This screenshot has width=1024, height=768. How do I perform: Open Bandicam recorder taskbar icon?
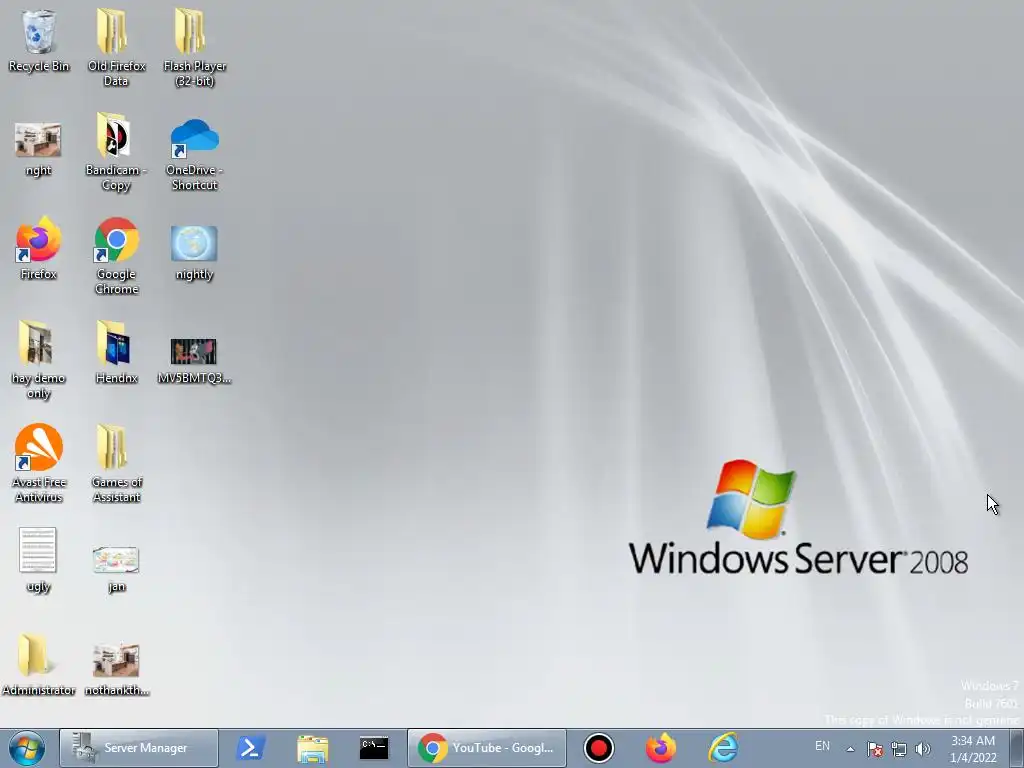(x=598, y=748)
